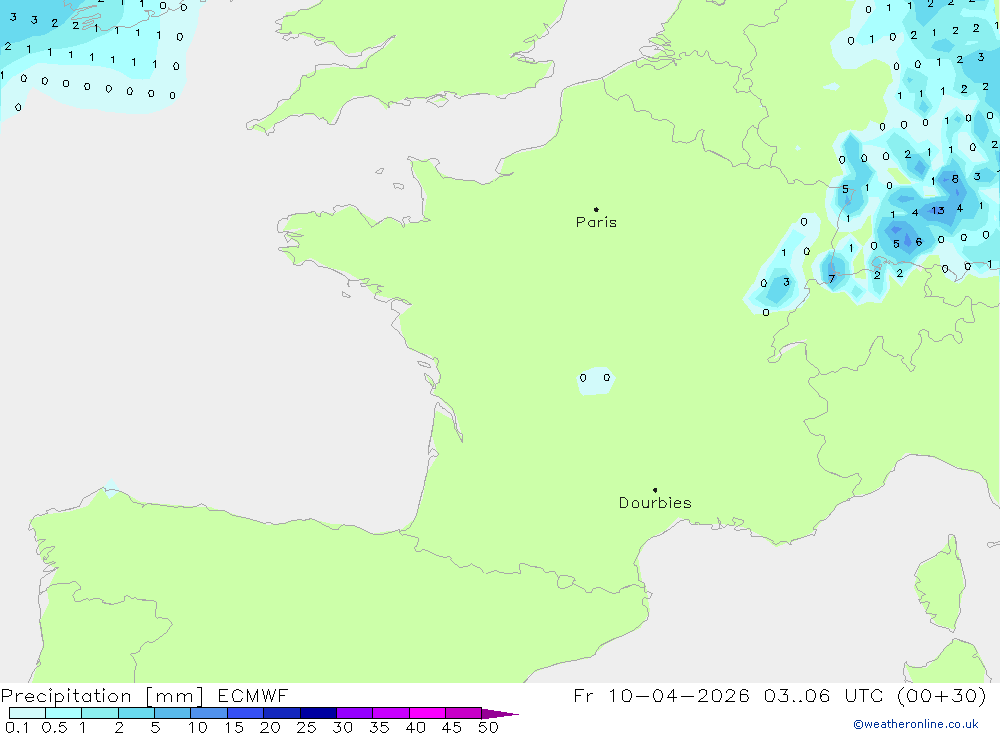
Task: Select the 2–5 mm legend swatch
Action: pyautogui.click(x=136, y=713)
